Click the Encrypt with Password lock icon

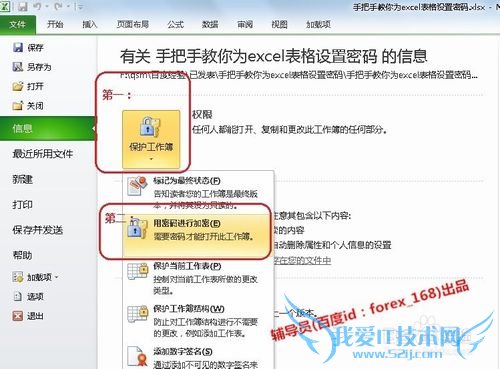(137, 228)
